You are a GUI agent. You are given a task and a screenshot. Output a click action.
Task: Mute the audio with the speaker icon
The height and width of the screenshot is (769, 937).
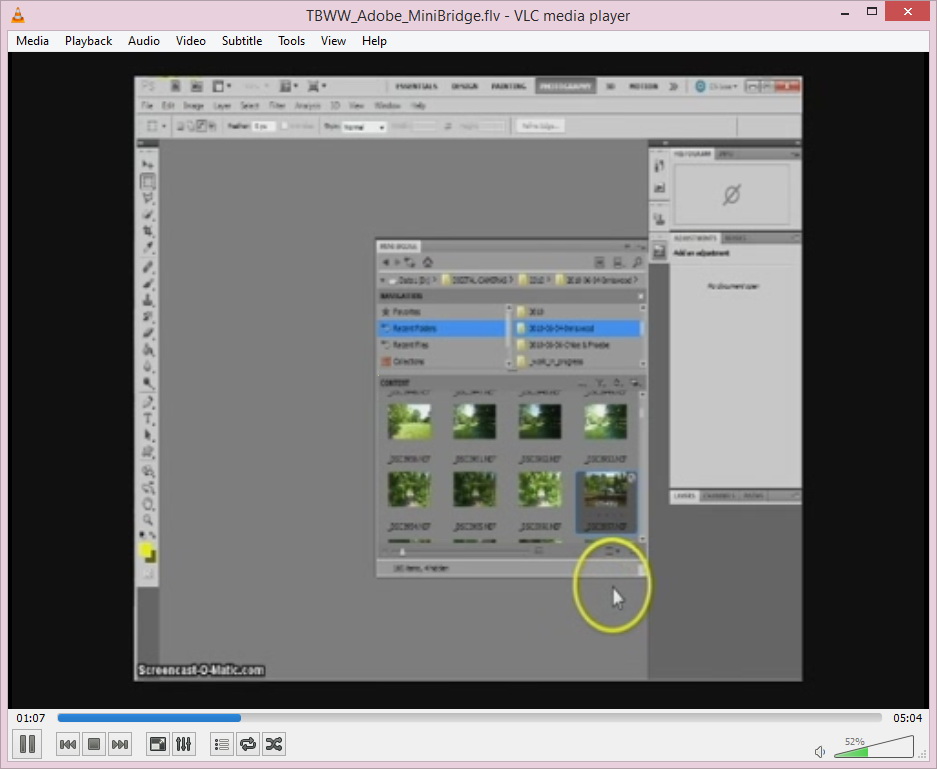coord(820,752)
